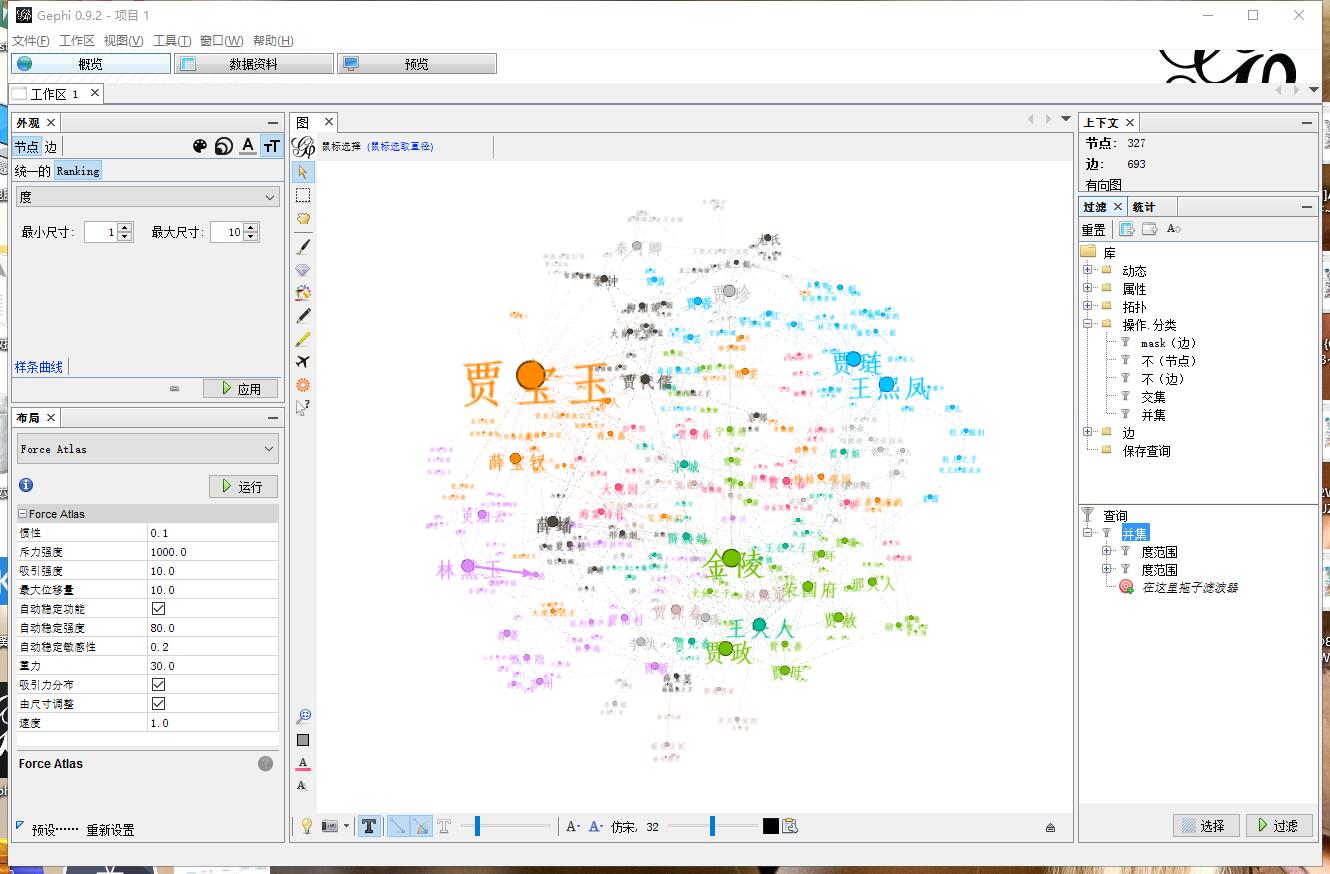This screenshot has height=874, width=1330.
Task: Click the 应用 apply button
Action: click(x=241, y=388)
